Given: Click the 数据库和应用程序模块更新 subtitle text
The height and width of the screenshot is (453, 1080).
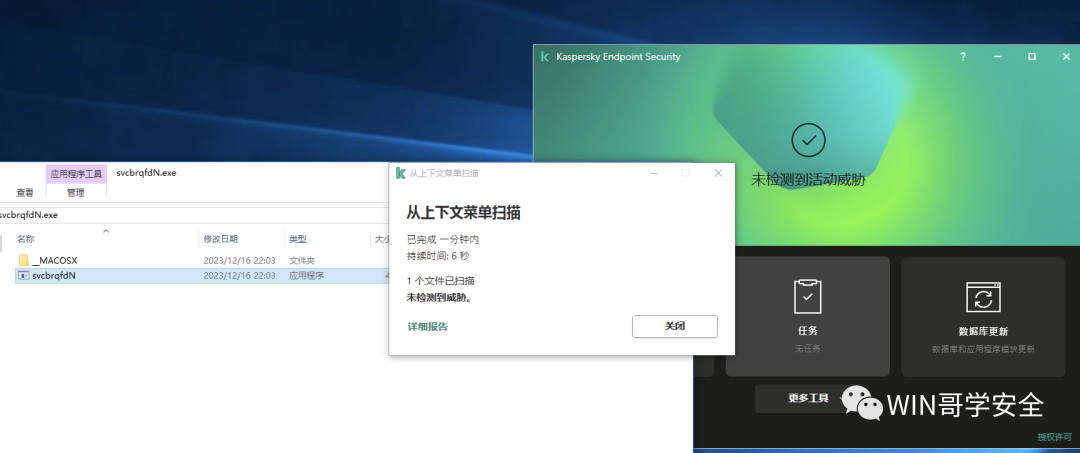Looking at the screenshot, I should coord(983,349).
